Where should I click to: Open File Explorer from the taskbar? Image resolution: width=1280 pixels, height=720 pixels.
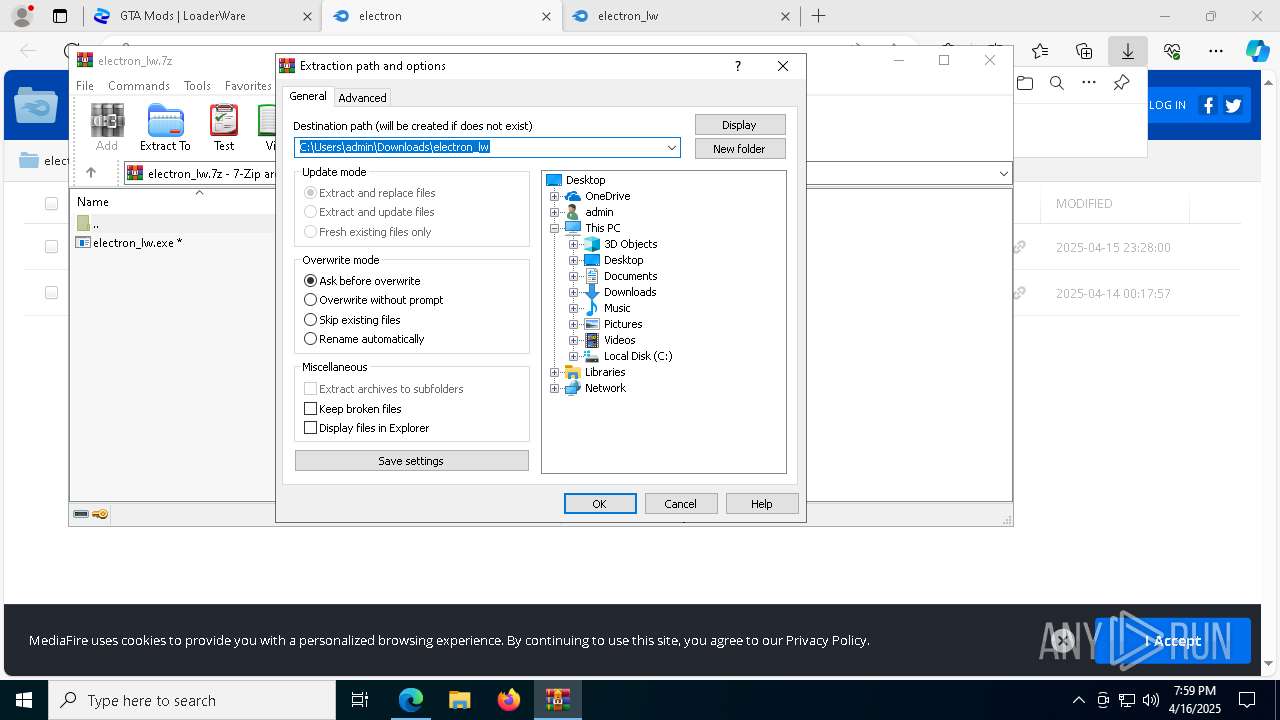point(459,700)
